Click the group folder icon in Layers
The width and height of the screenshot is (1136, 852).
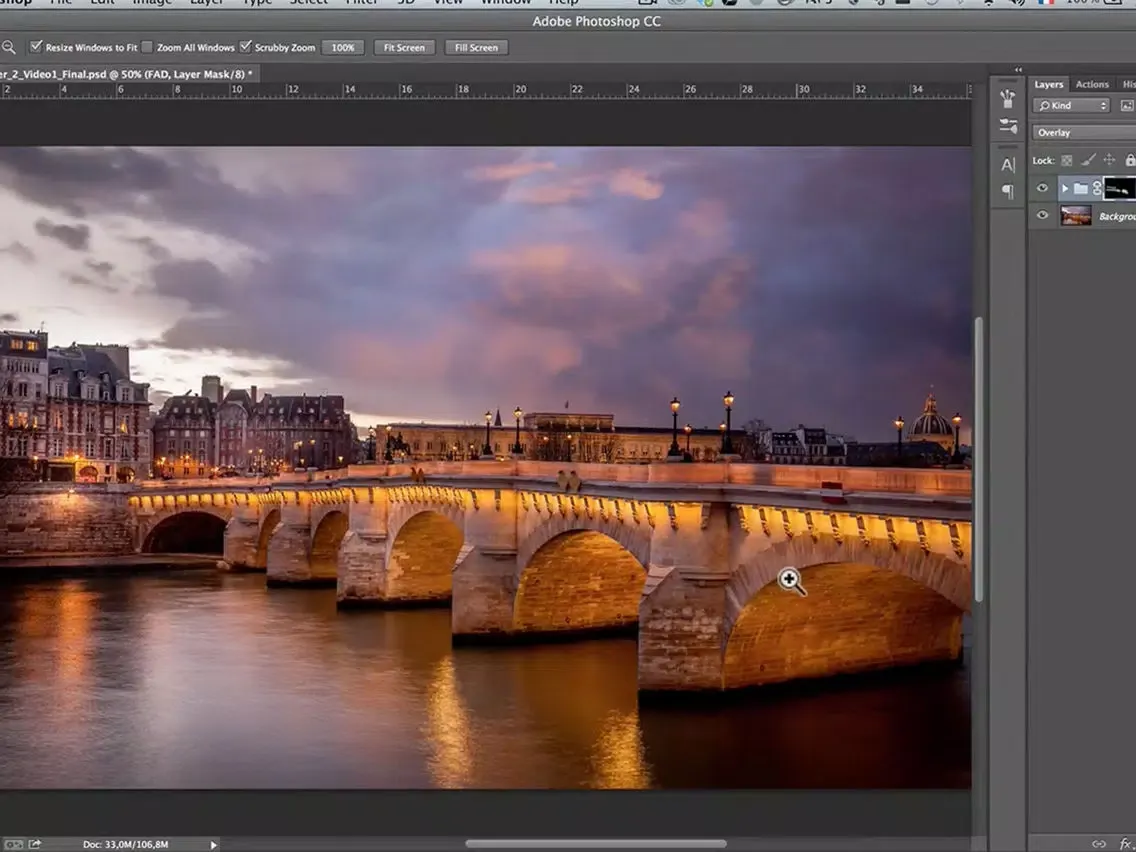pyautogui.click(x=1080, y=188)
